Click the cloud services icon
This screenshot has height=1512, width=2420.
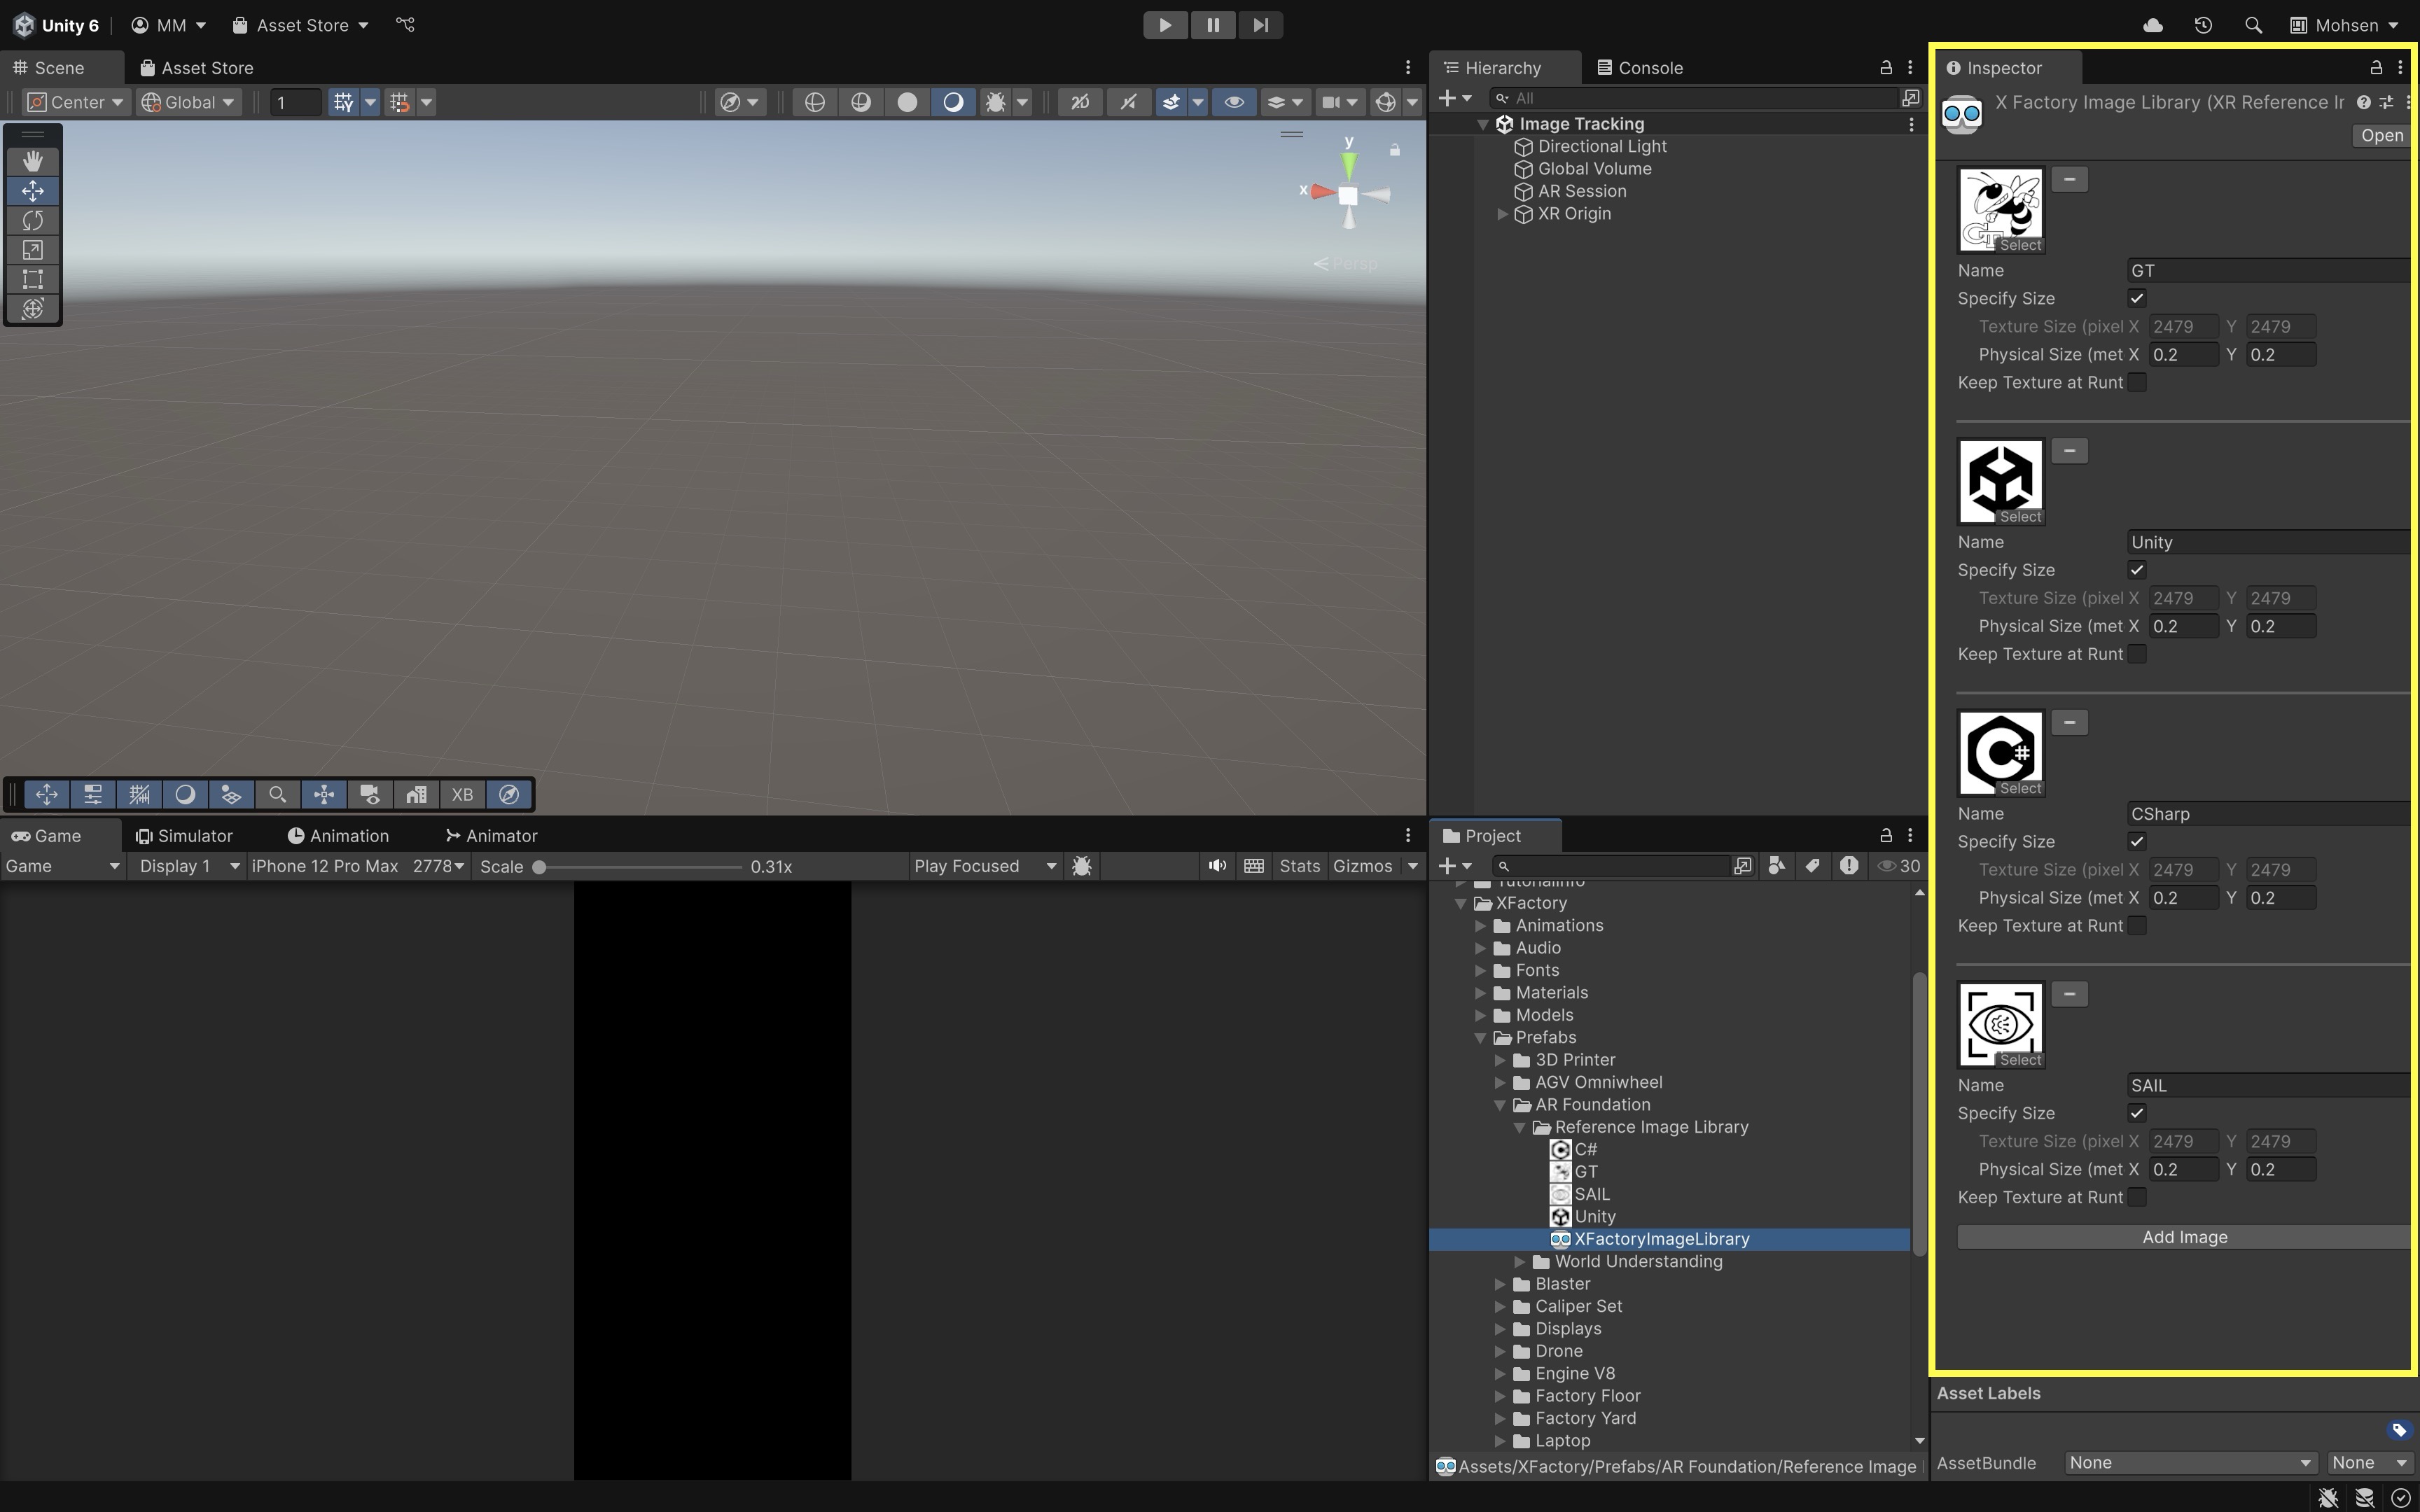[x=2153, y=25]
